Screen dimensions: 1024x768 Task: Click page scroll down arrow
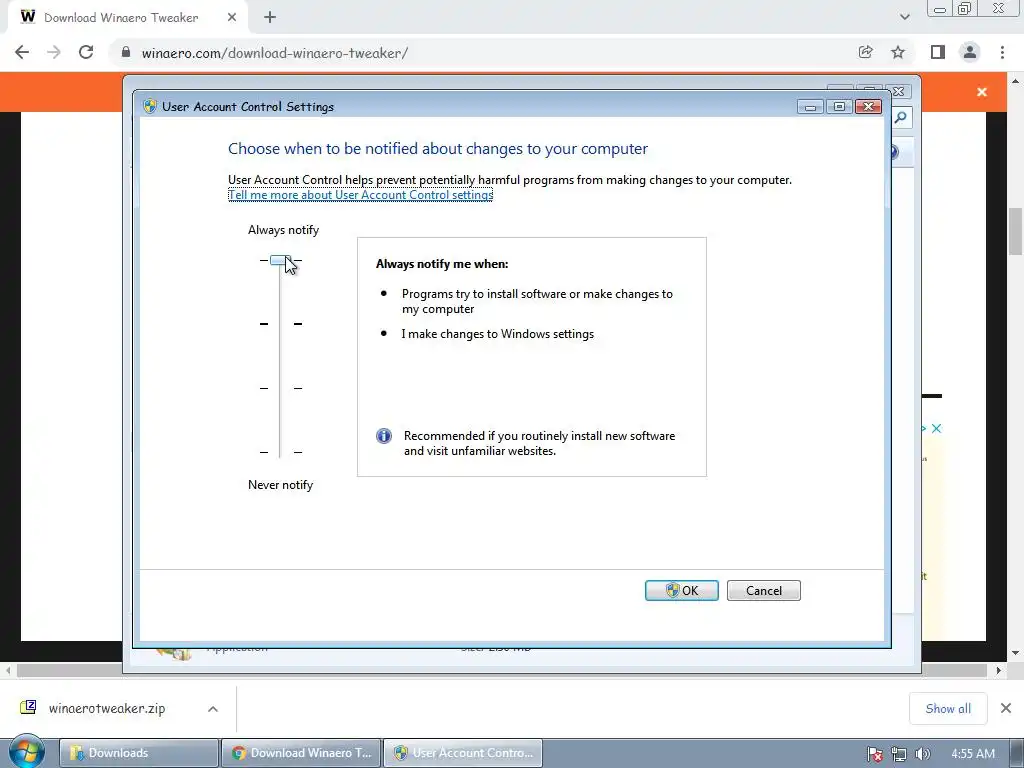(1015, 652)
